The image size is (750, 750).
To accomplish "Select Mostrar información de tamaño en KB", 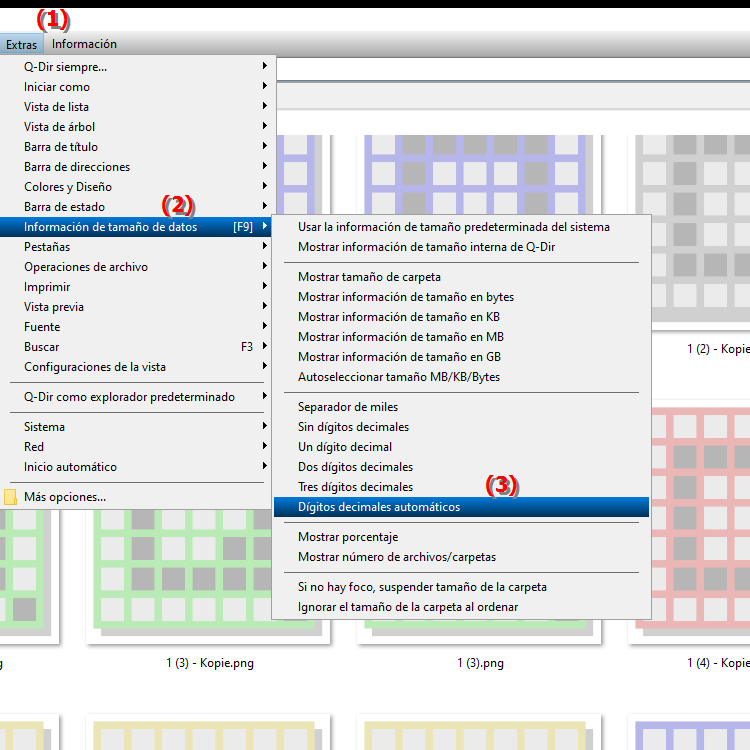I will tap(462, 317).
